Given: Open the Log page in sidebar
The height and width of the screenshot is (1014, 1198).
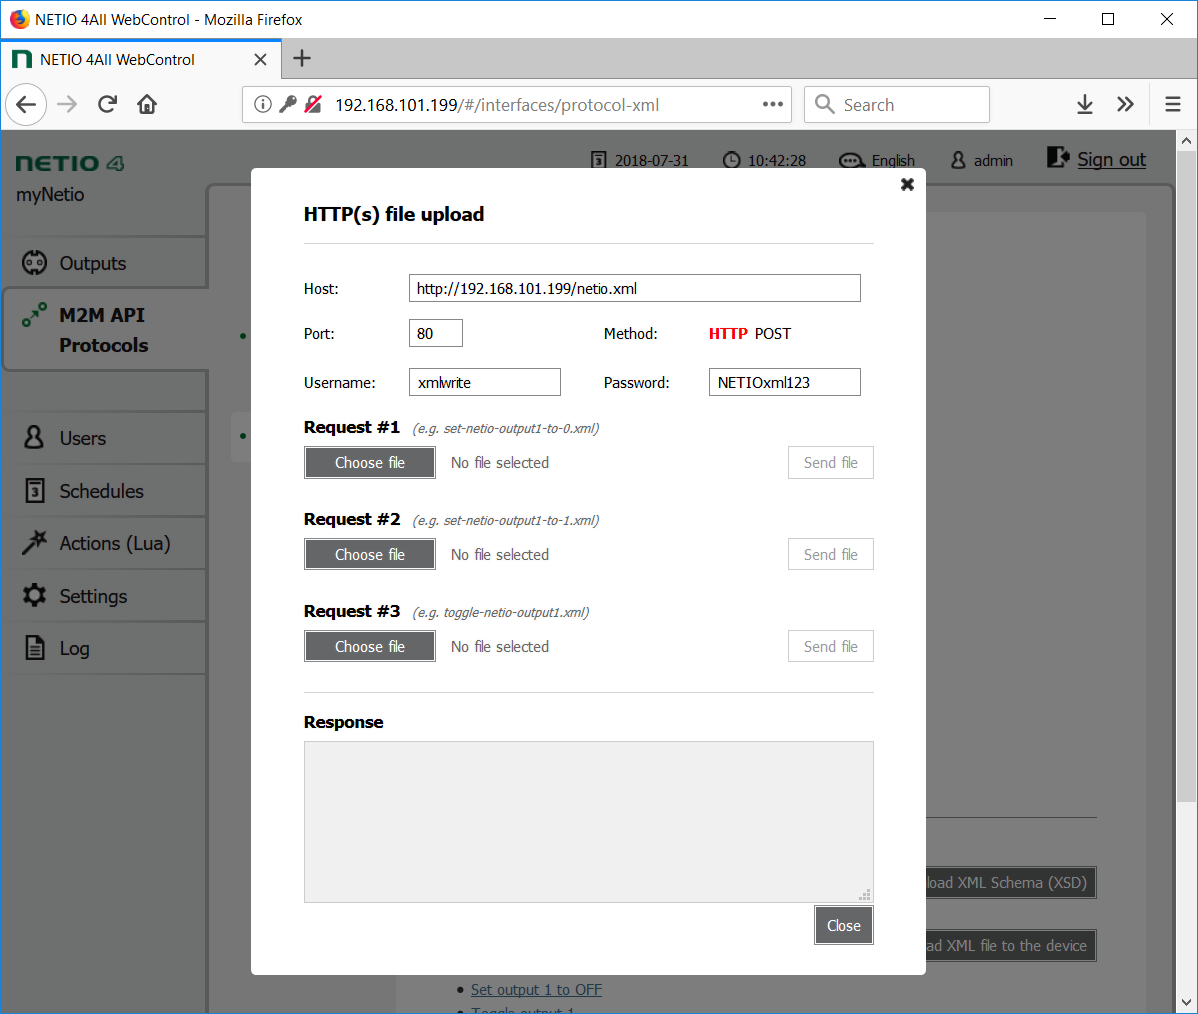Looking at the screenshot, I should (x=105, y=648).
